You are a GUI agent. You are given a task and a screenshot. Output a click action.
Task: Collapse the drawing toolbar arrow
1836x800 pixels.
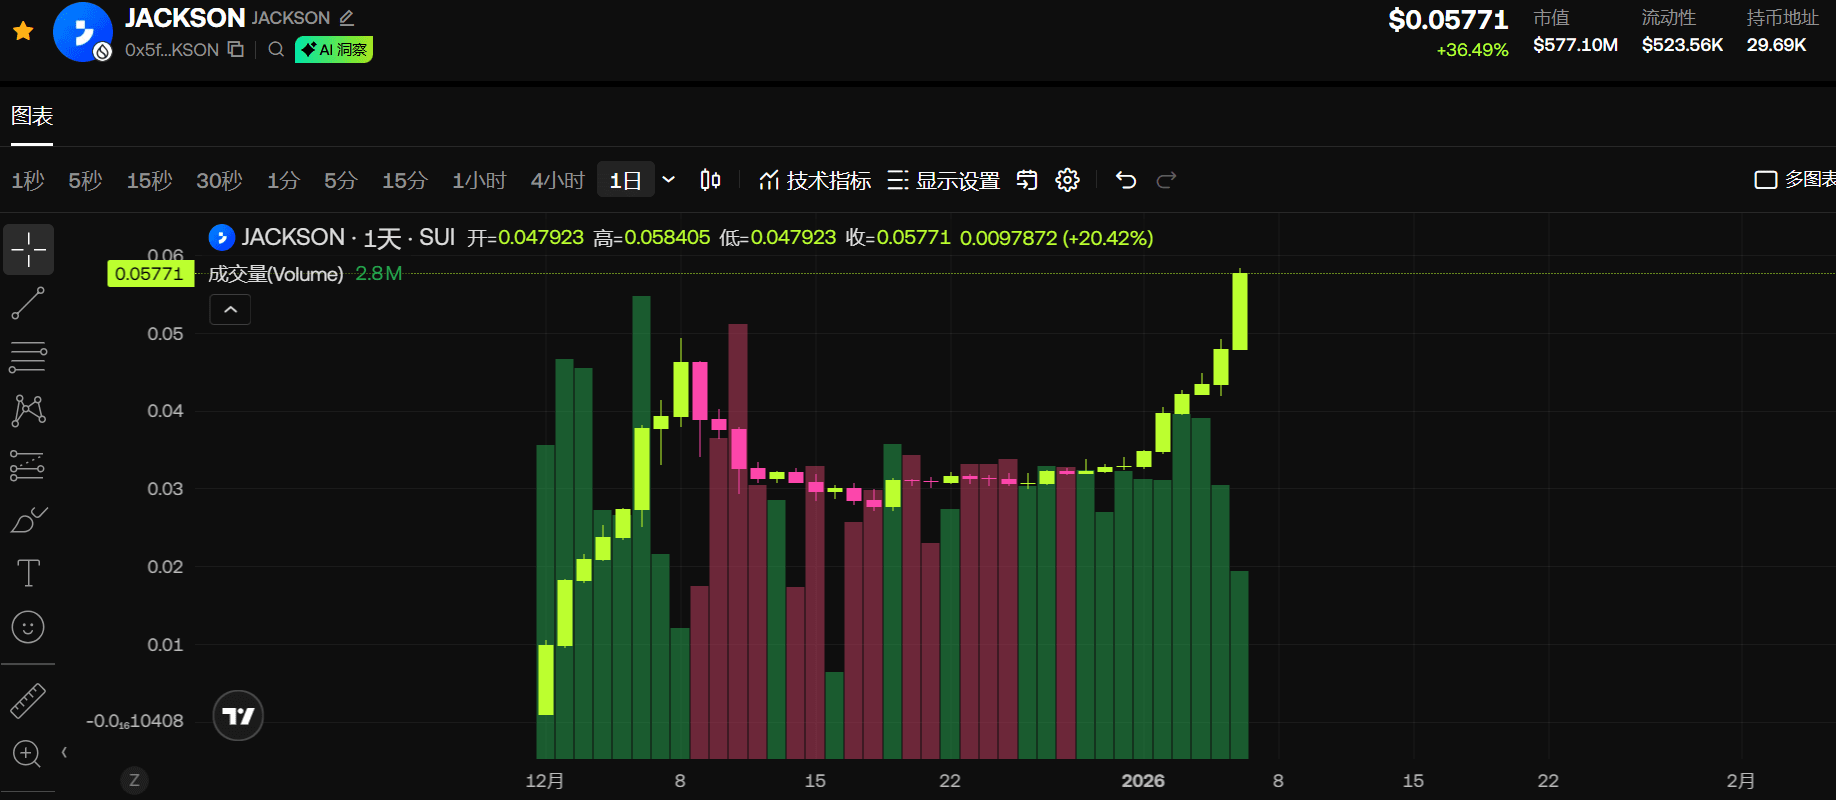click(x=64, y=752)
